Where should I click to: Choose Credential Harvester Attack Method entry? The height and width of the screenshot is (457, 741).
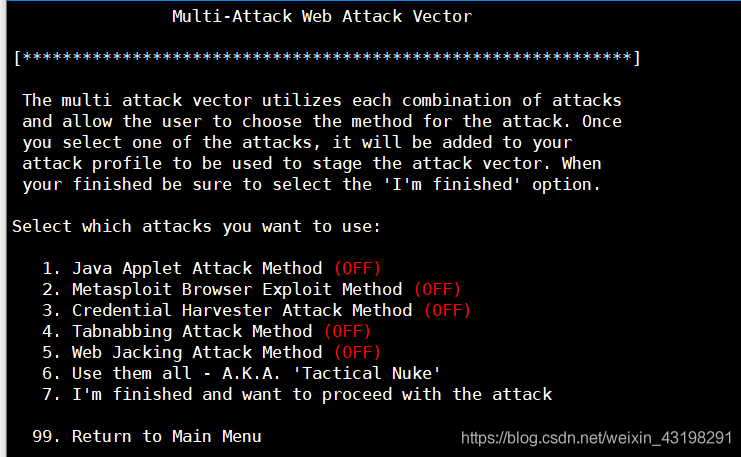click(x=257, y=310)
